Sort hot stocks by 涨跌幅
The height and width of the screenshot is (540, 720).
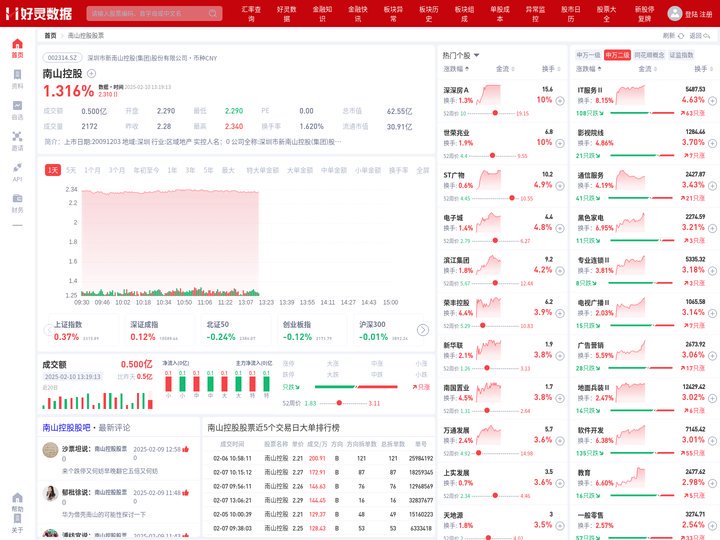coord(456,69)
